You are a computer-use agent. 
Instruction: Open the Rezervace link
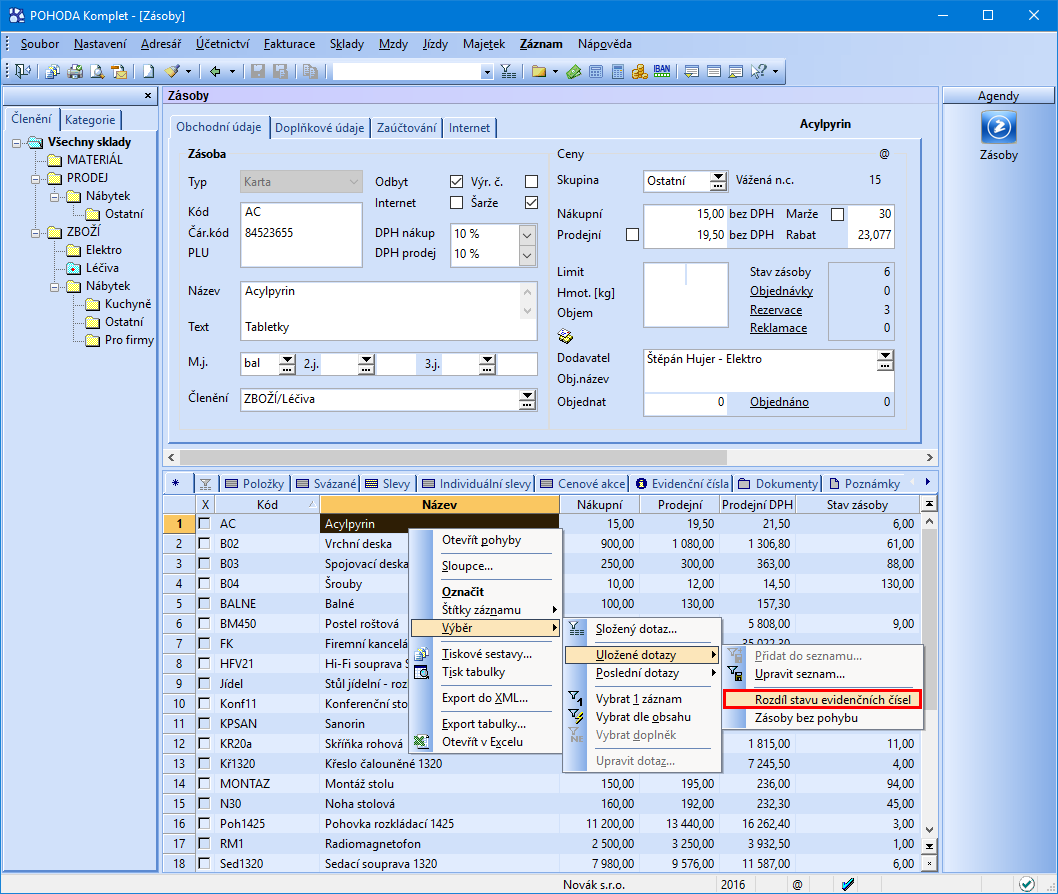pos(776,310)
